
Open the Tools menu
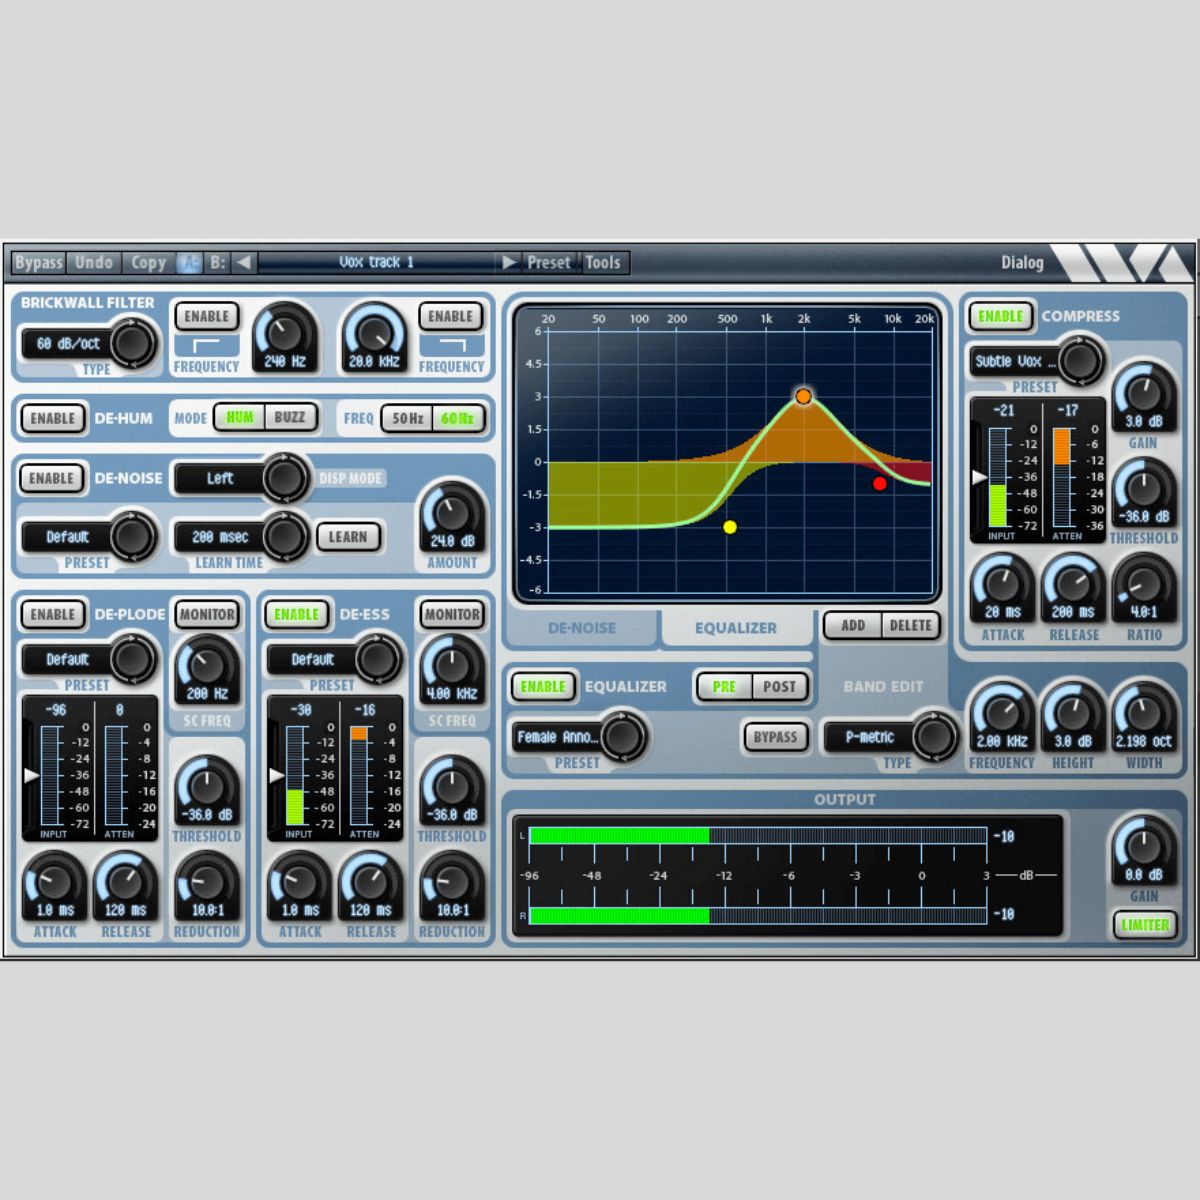pos(603,263)
